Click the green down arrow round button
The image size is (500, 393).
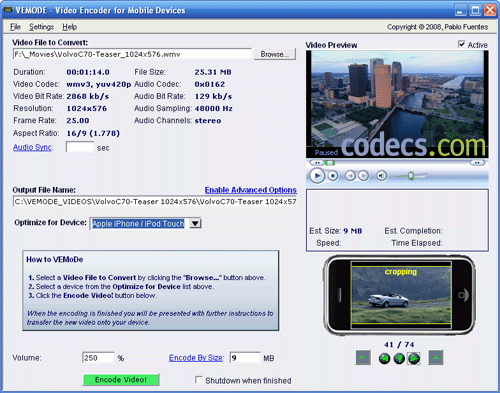(399, 358)
